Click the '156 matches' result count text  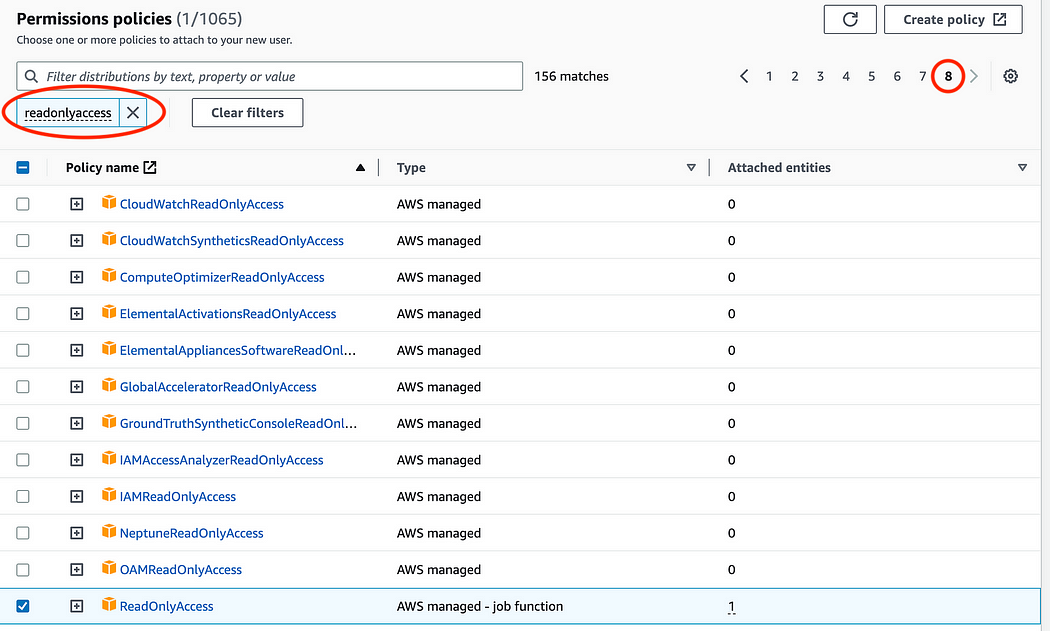point(571,76)
